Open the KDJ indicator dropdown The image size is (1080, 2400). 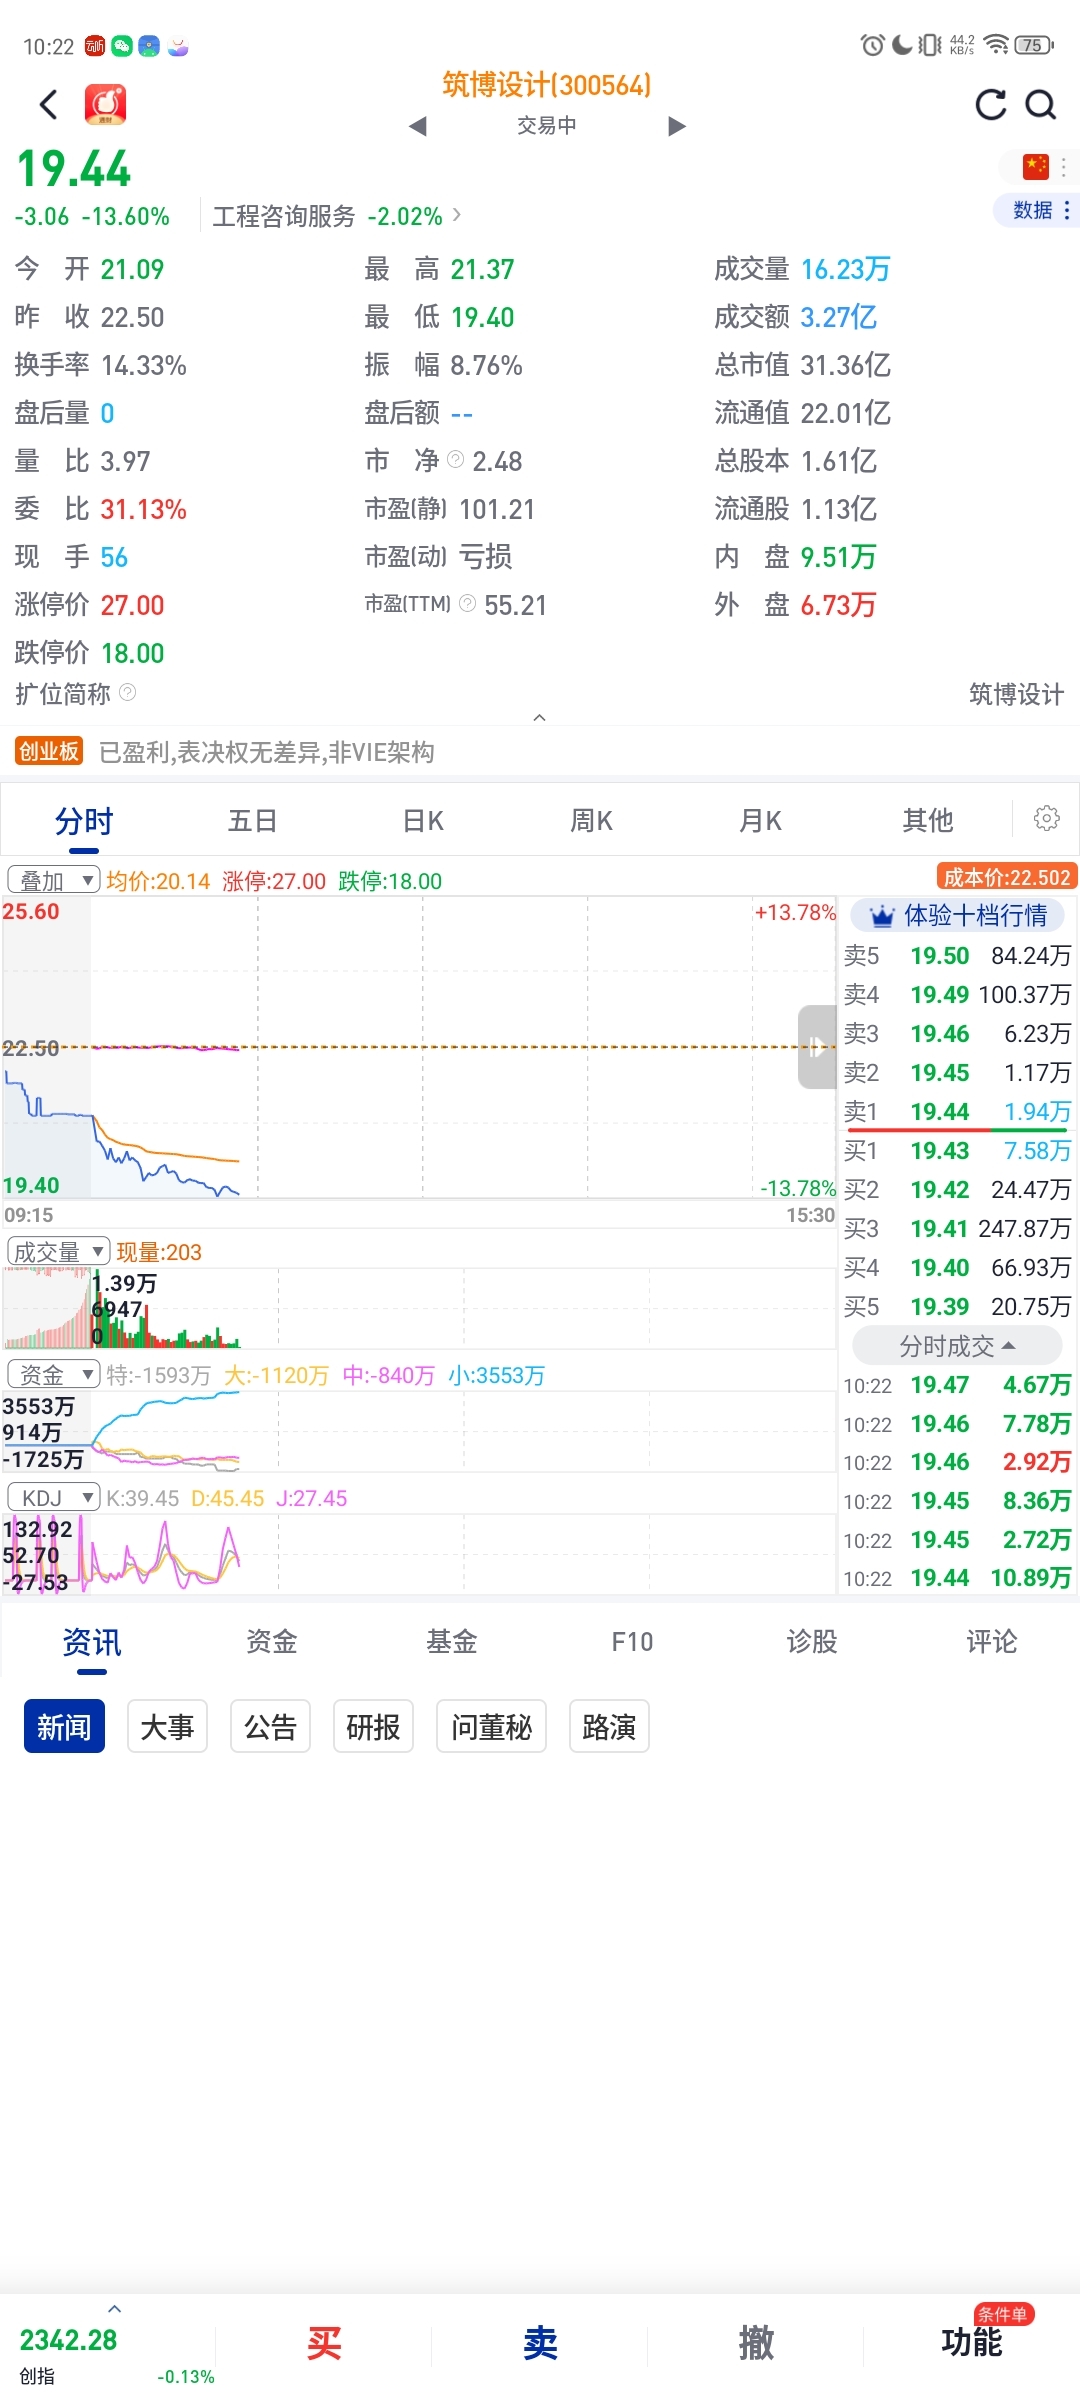click(54, 1497)
